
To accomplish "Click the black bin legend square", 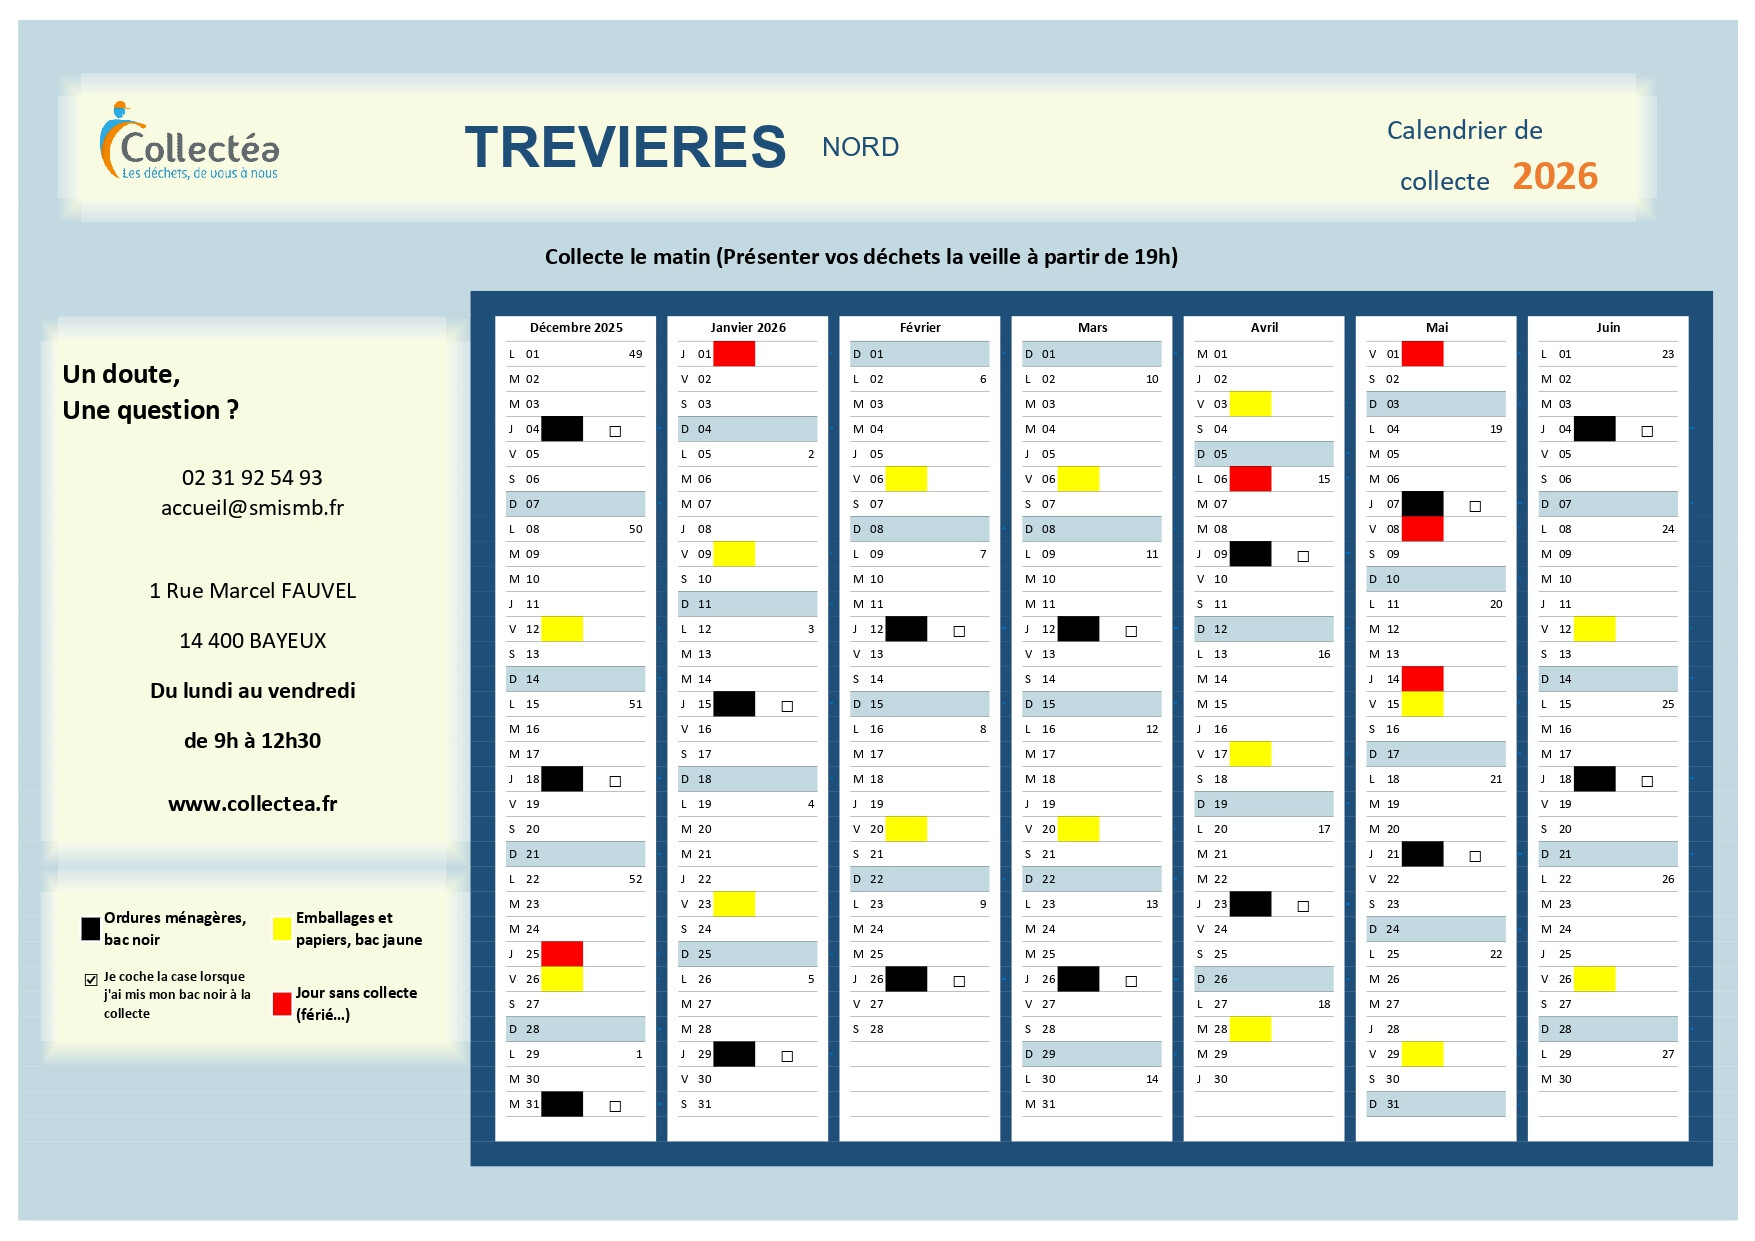I will pos(91,929).
